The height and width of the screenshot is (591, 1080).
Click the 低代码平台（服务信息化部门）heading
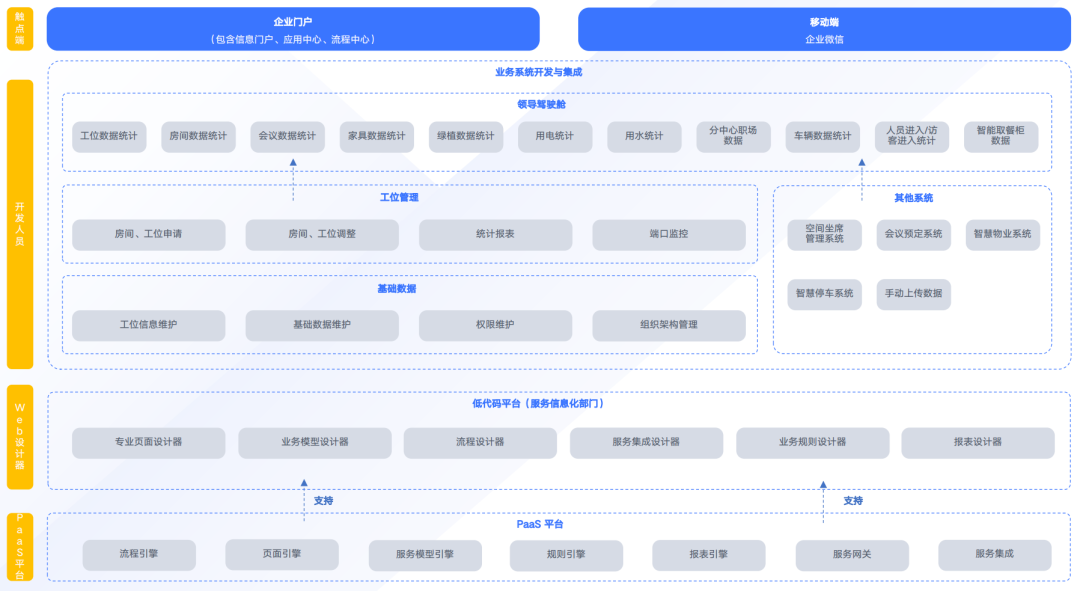538,404
